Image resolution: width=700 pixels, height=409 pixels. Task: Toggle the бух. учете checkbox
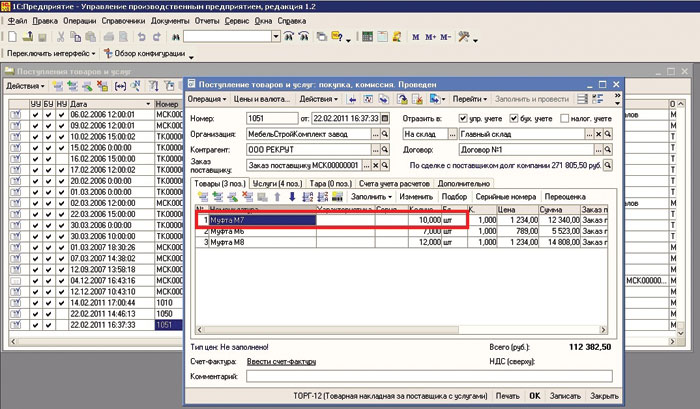(514, 119)
